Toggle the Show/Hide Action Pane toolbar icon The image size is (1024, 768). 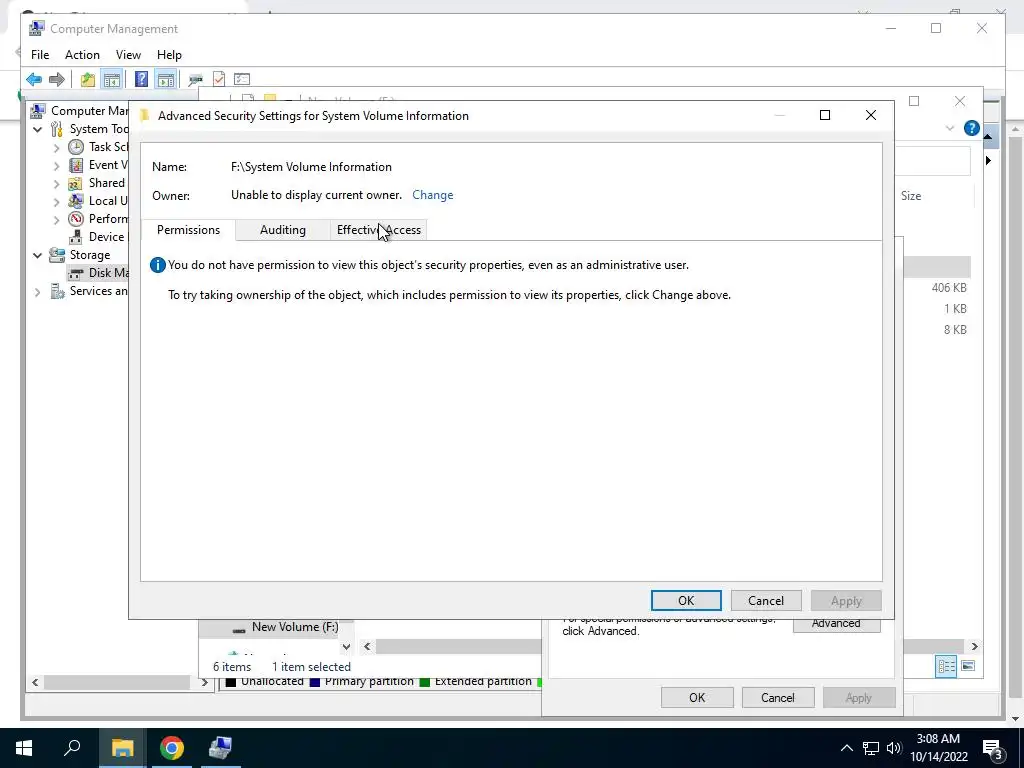[x=166, y=80]
